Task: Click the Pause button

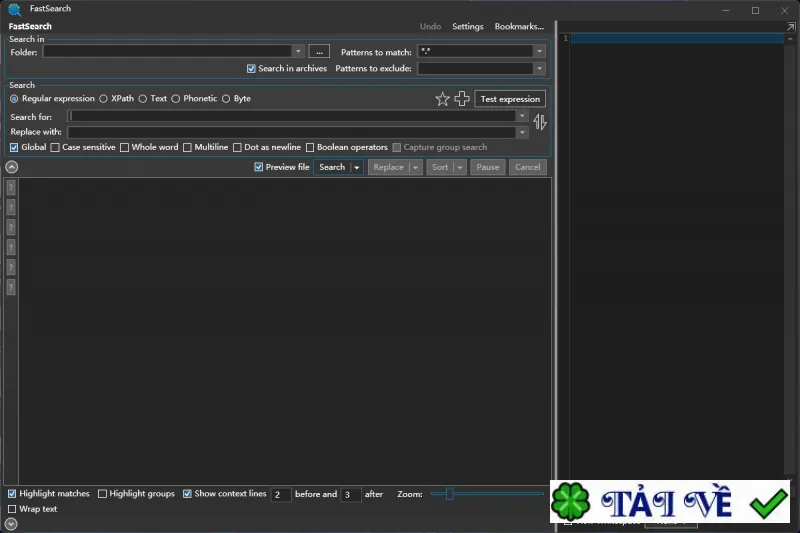Action: 488,167
